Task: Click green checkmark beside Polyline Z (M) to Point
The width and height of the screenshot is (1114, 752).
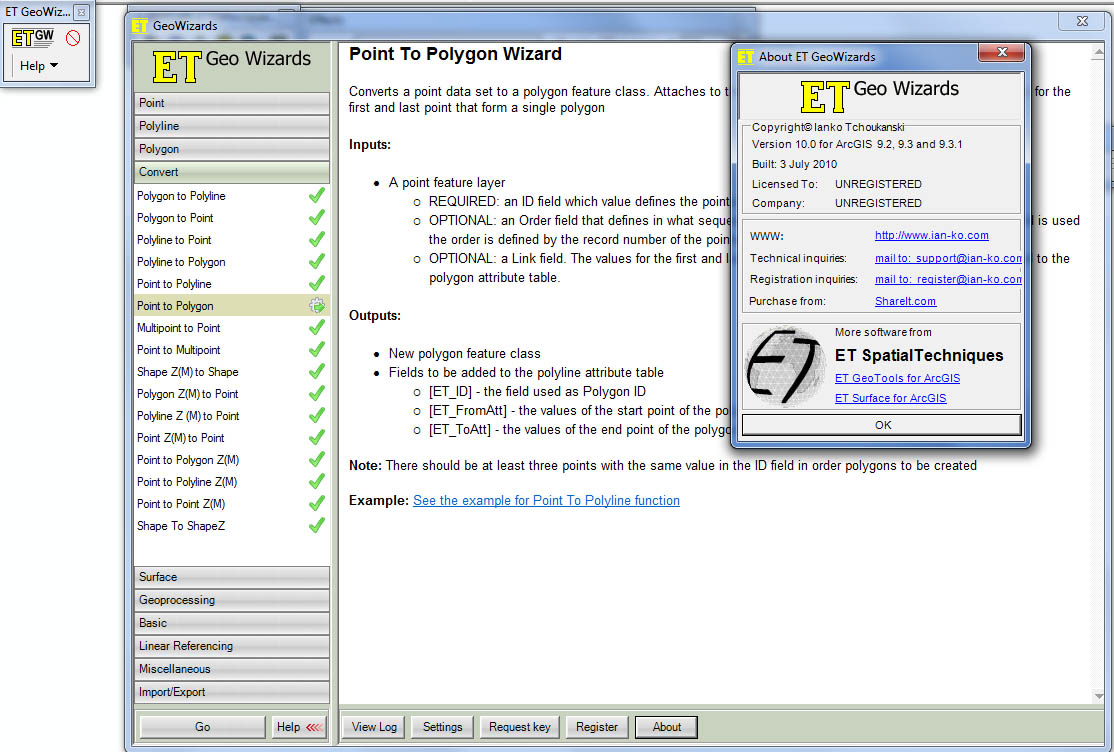Action: point(317,416)
